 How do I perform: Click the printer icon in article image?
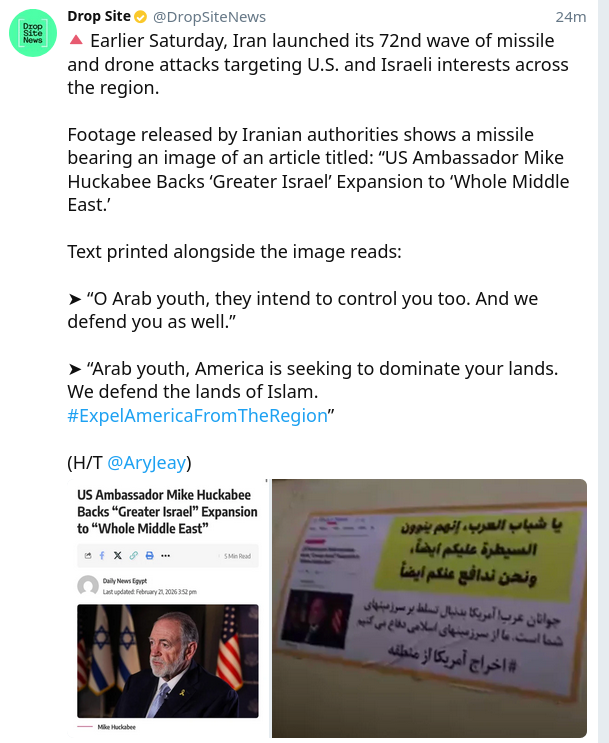(149, 555)
